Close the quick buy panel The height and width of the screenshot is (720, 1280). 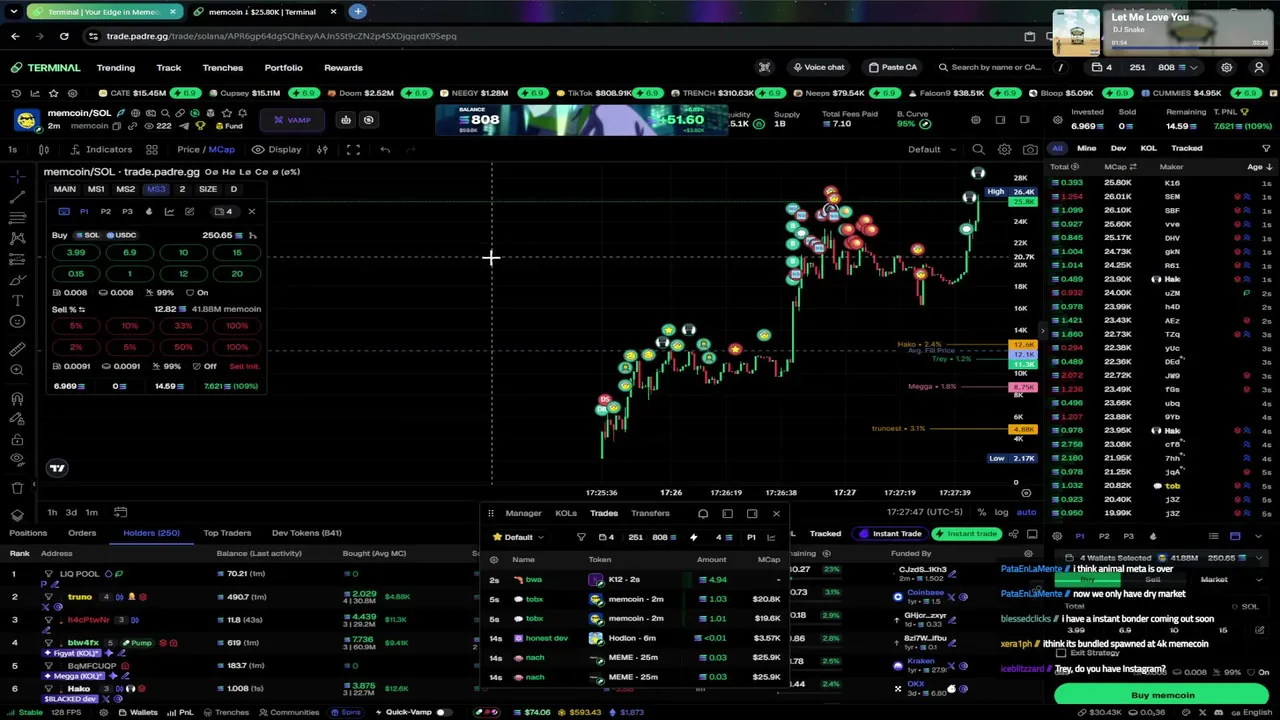click(252, 212)
